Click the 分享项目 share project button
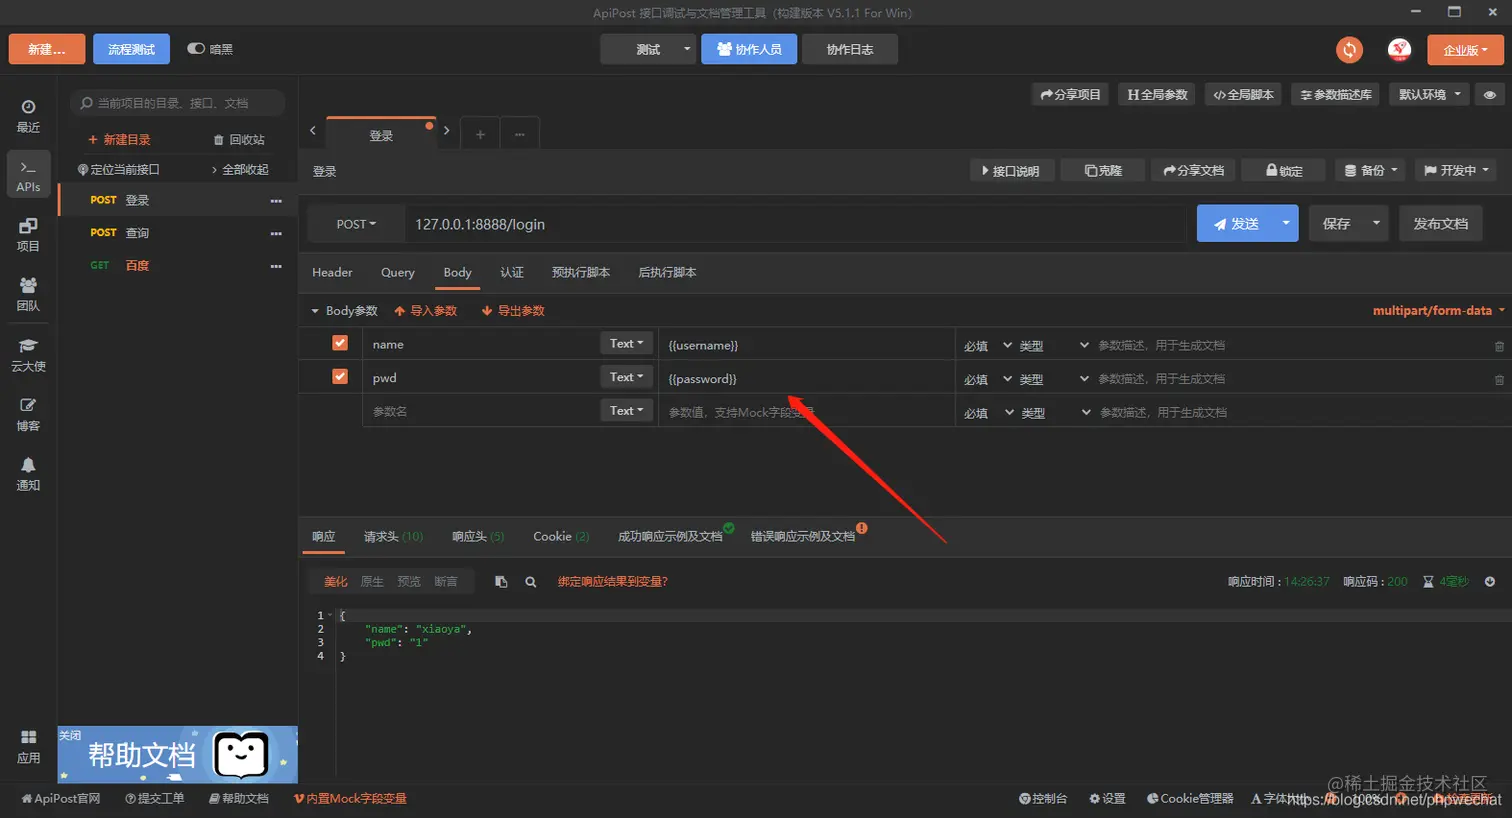Screen dimensions: 1512x818 tap(1070, 95)
